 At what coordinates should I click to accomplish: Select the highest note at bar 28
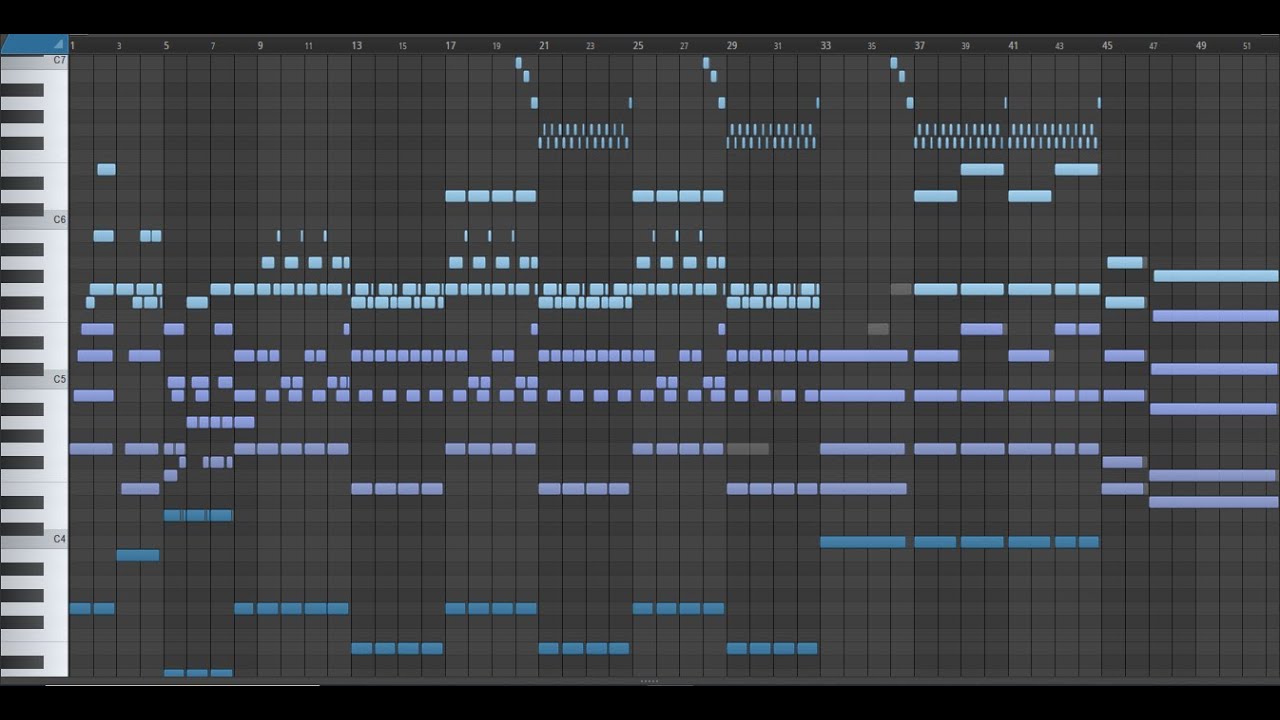[706, 63]
